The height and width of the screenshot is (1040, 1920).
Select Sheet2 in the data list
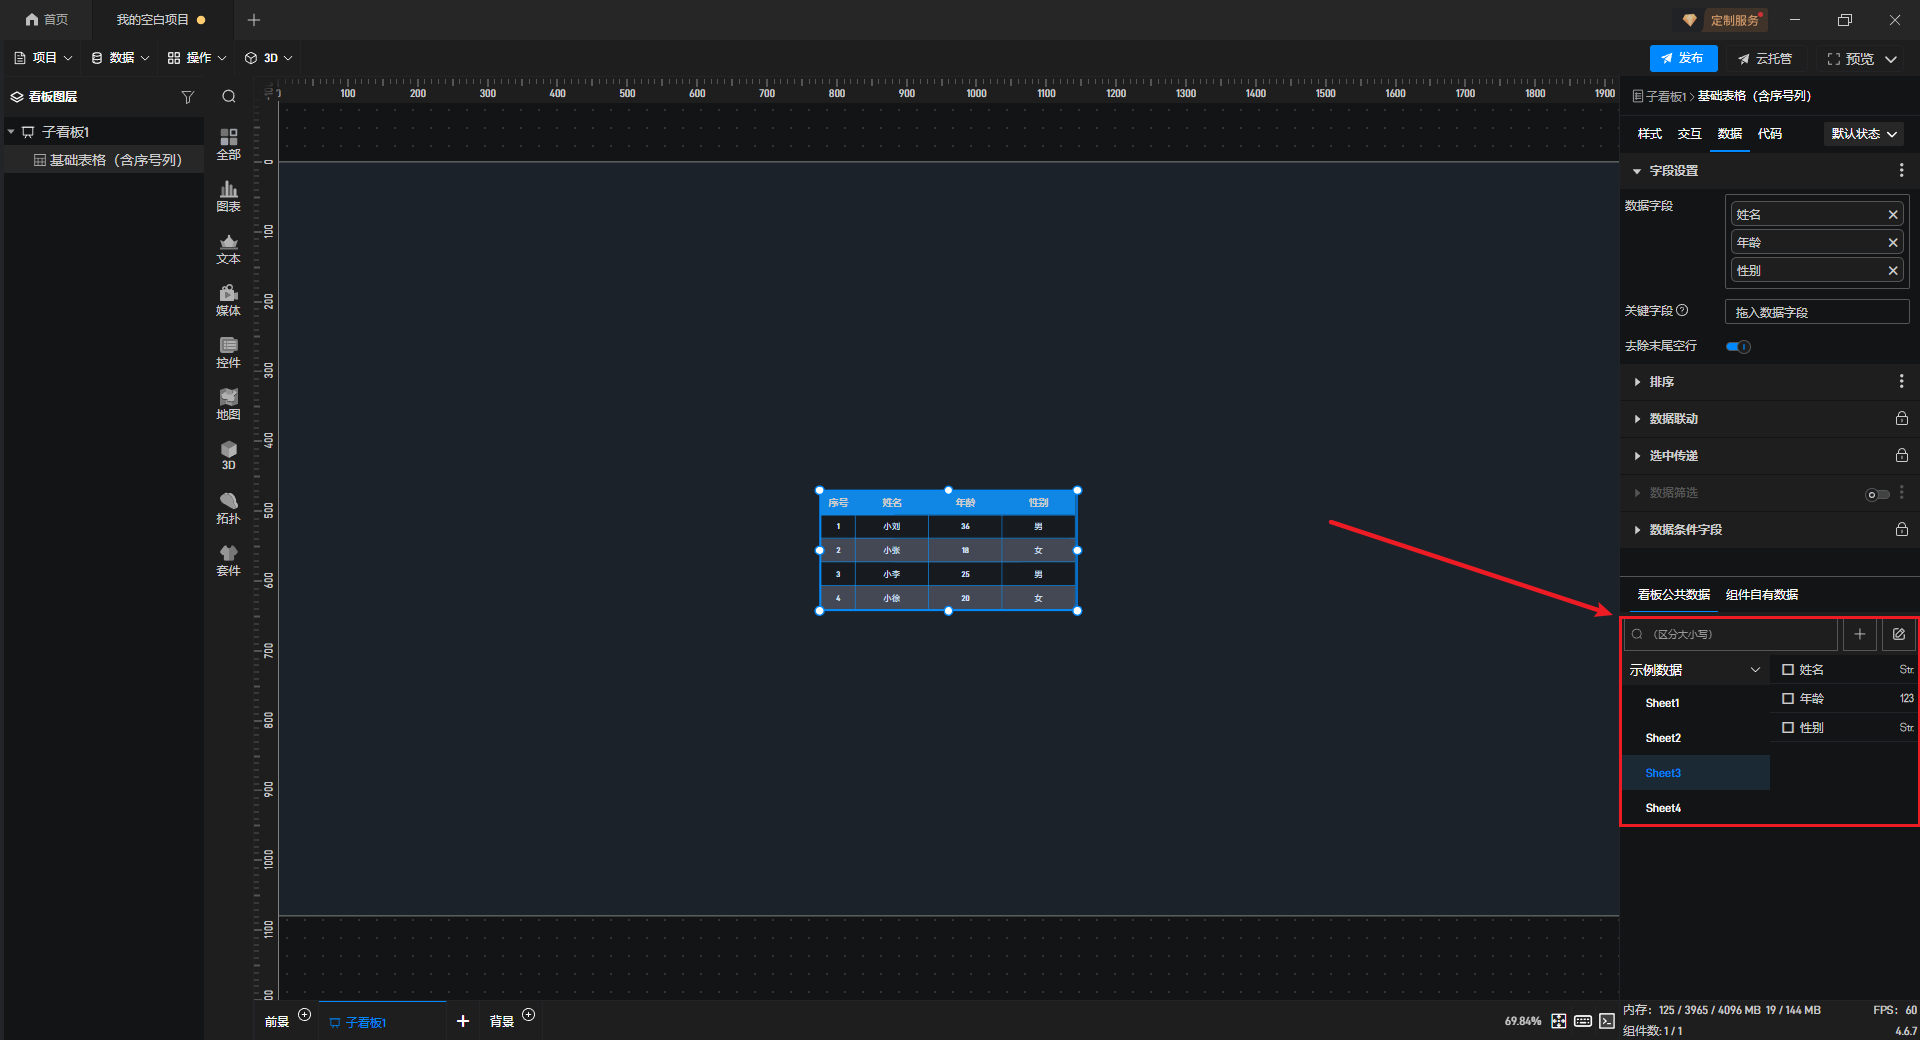tap(1663, 738)
